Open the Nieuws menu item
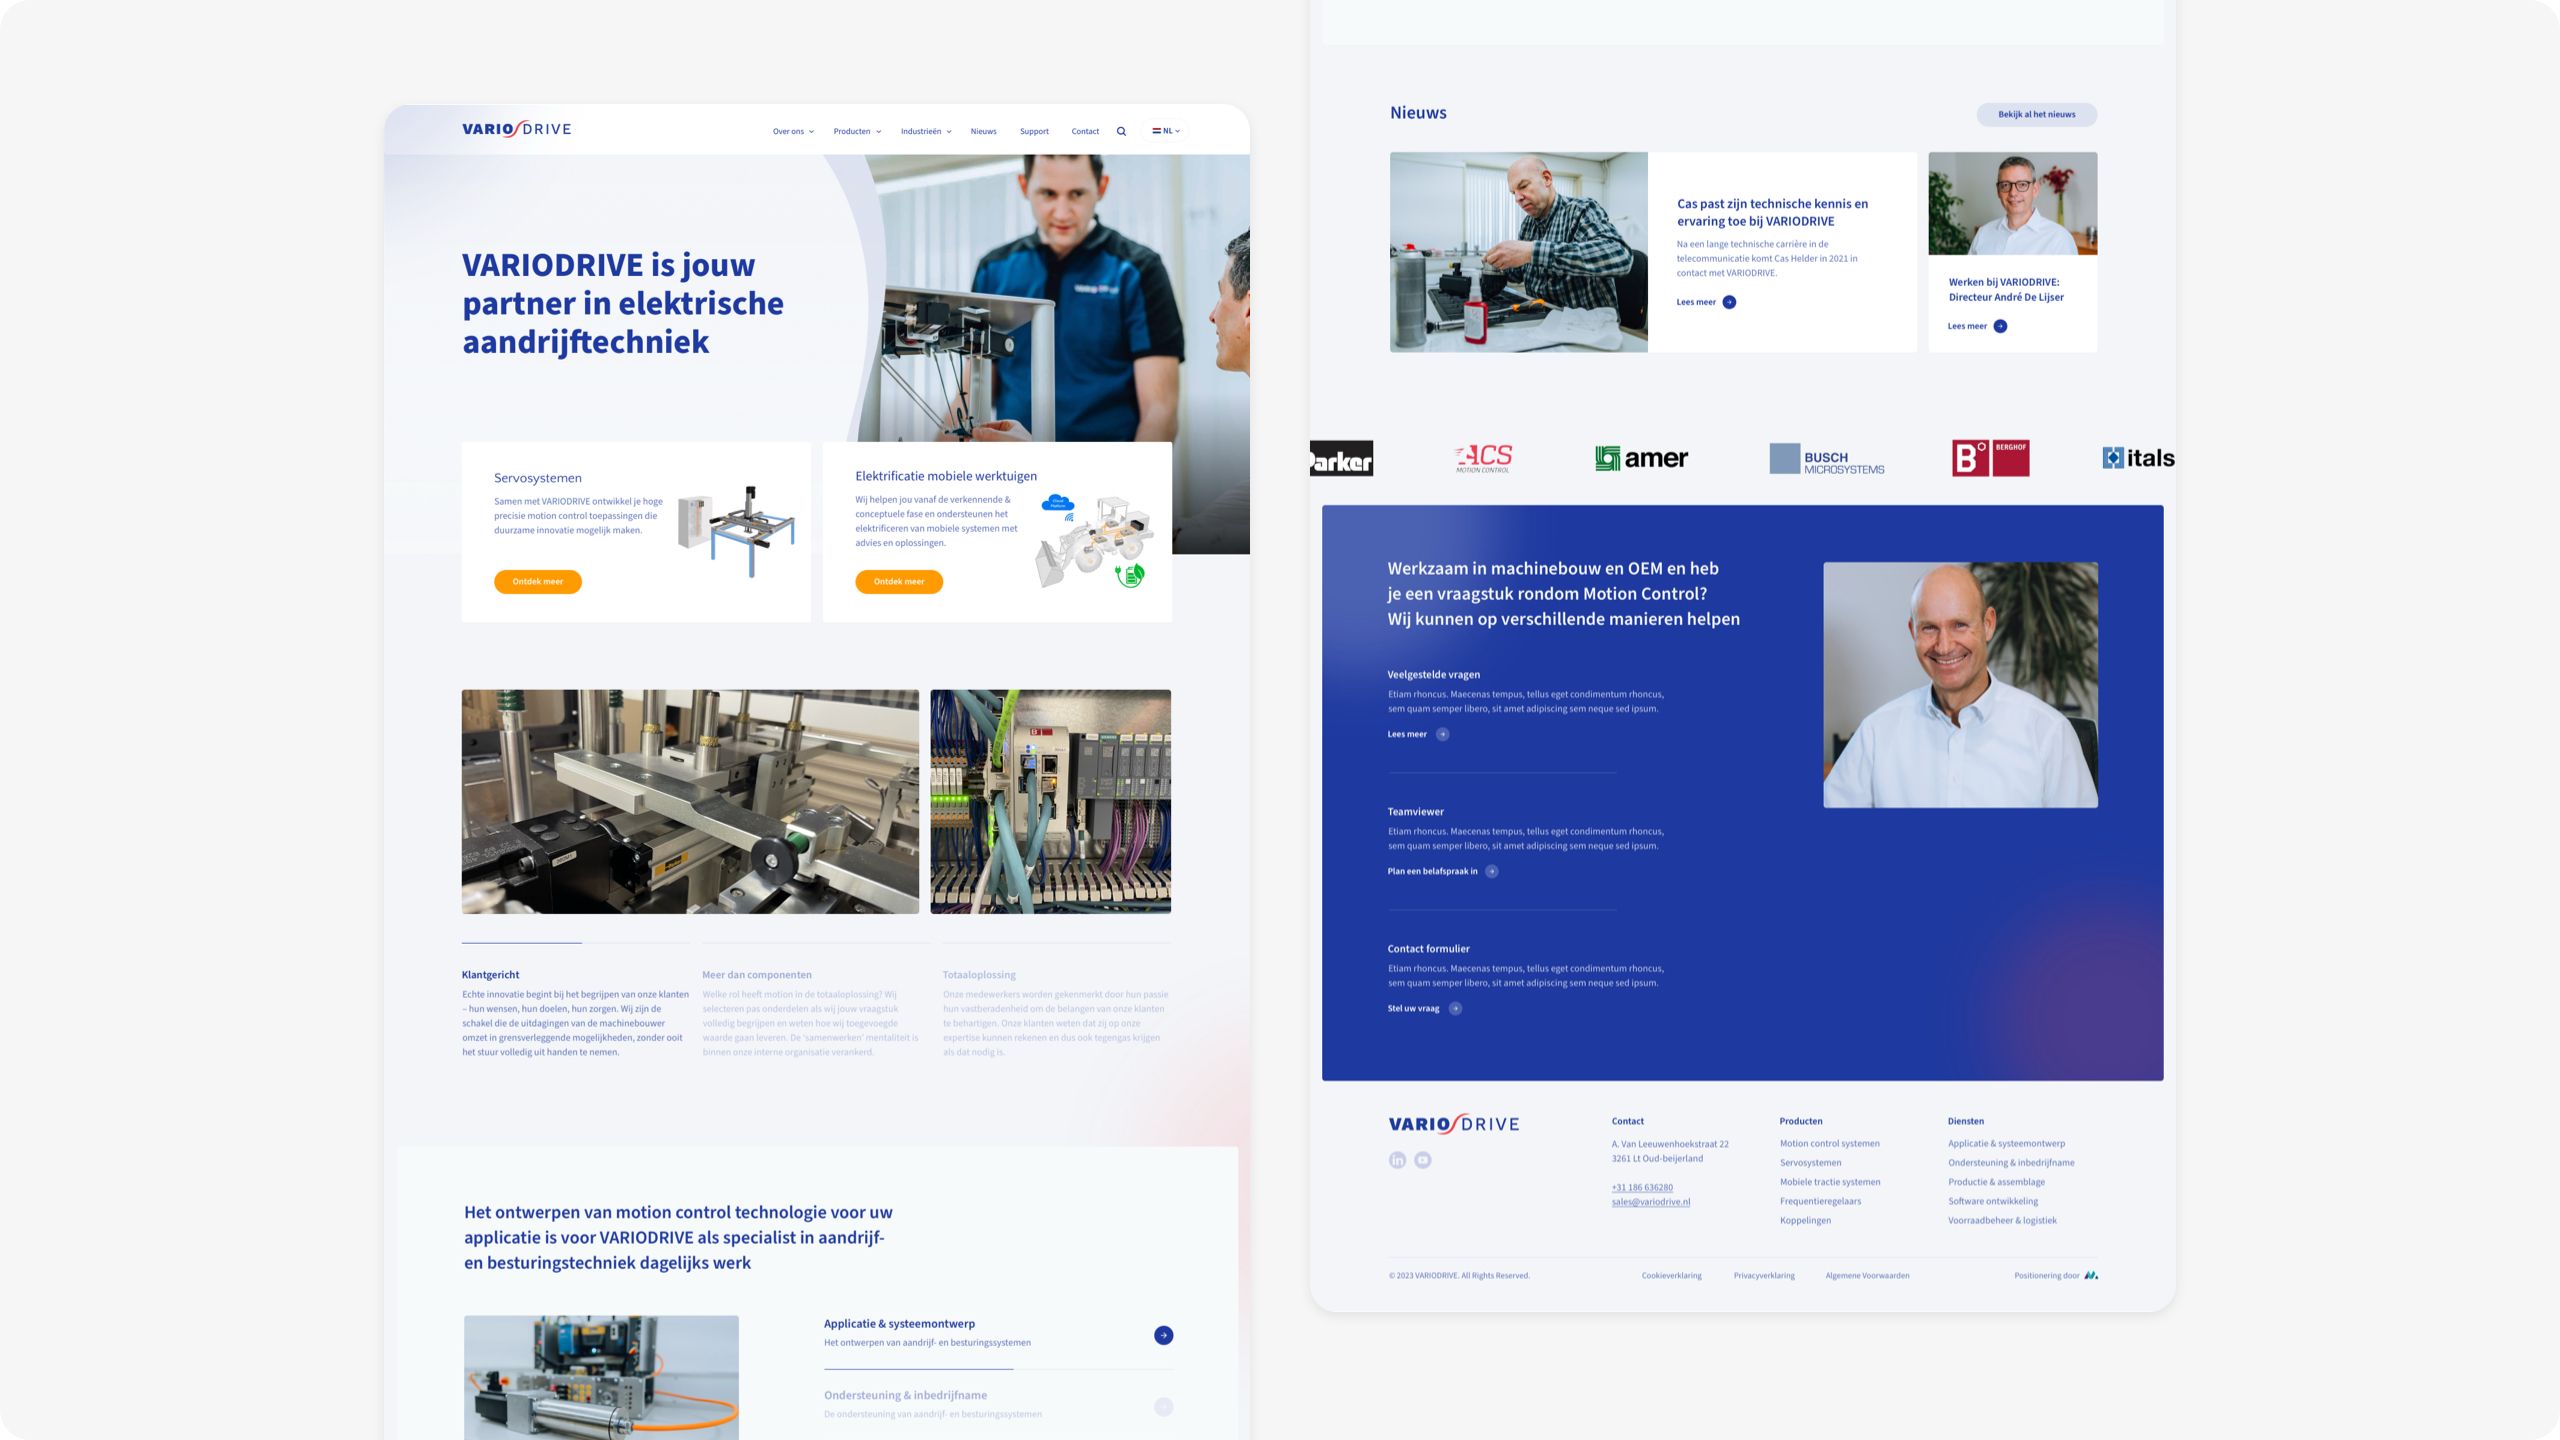The image size is (2560, 1440). pyautogui.click(x=983, y=131)
